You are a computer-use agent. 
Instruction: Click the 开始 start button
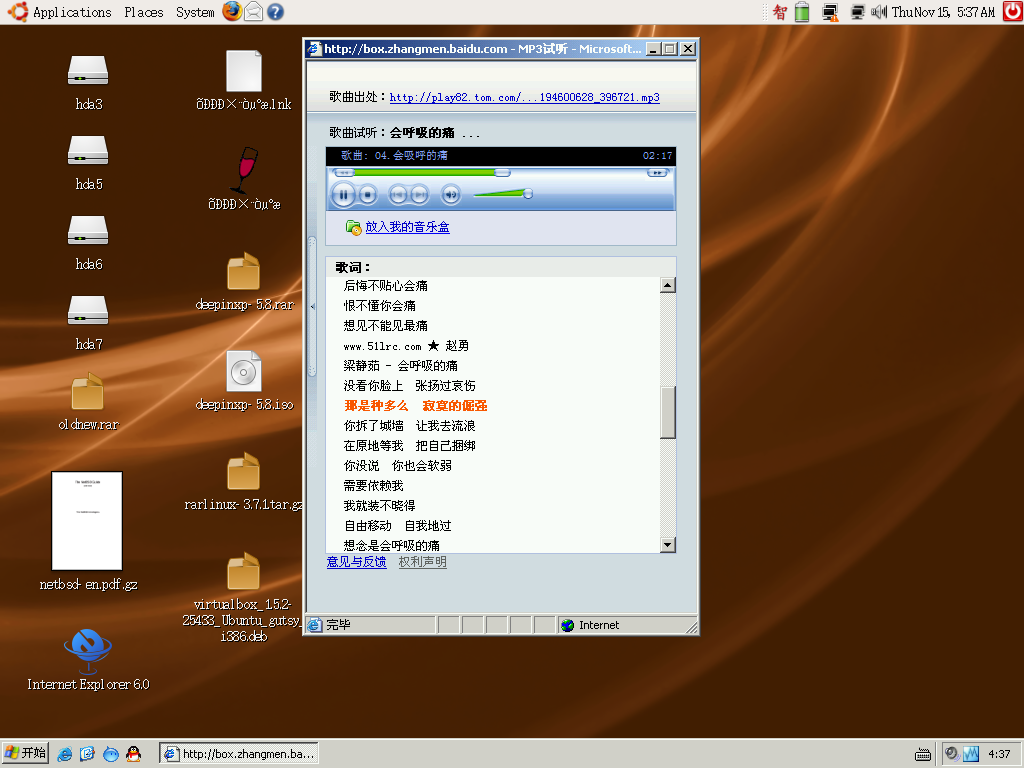(25, 753)
